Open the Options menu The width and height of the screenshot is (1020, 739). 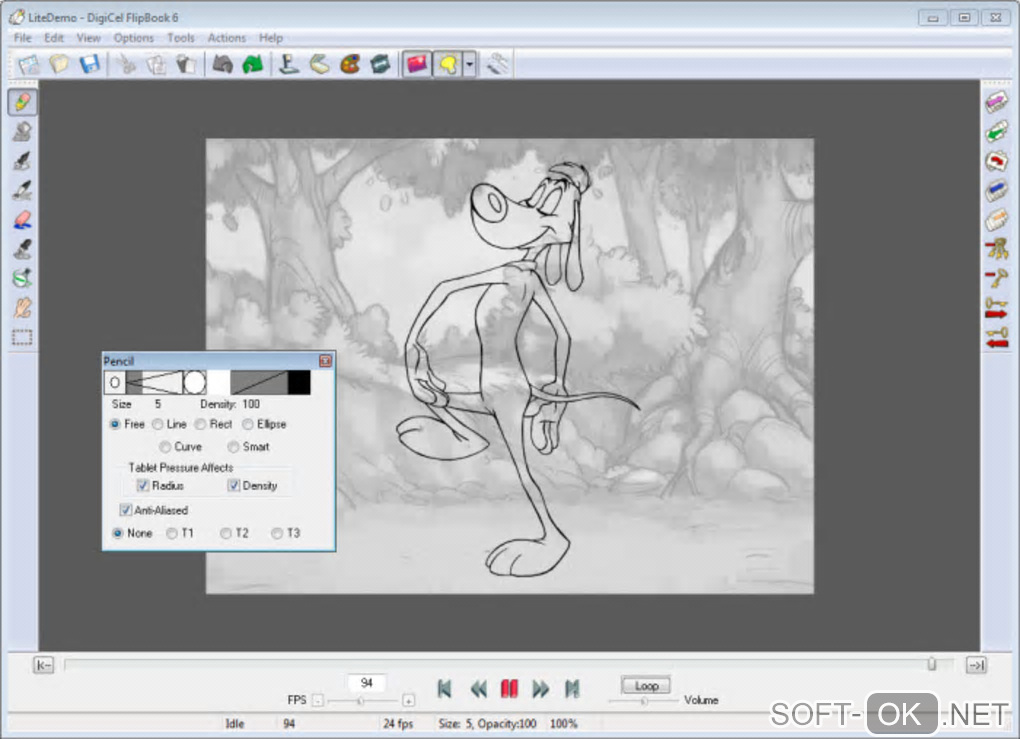tap(133, 38)
